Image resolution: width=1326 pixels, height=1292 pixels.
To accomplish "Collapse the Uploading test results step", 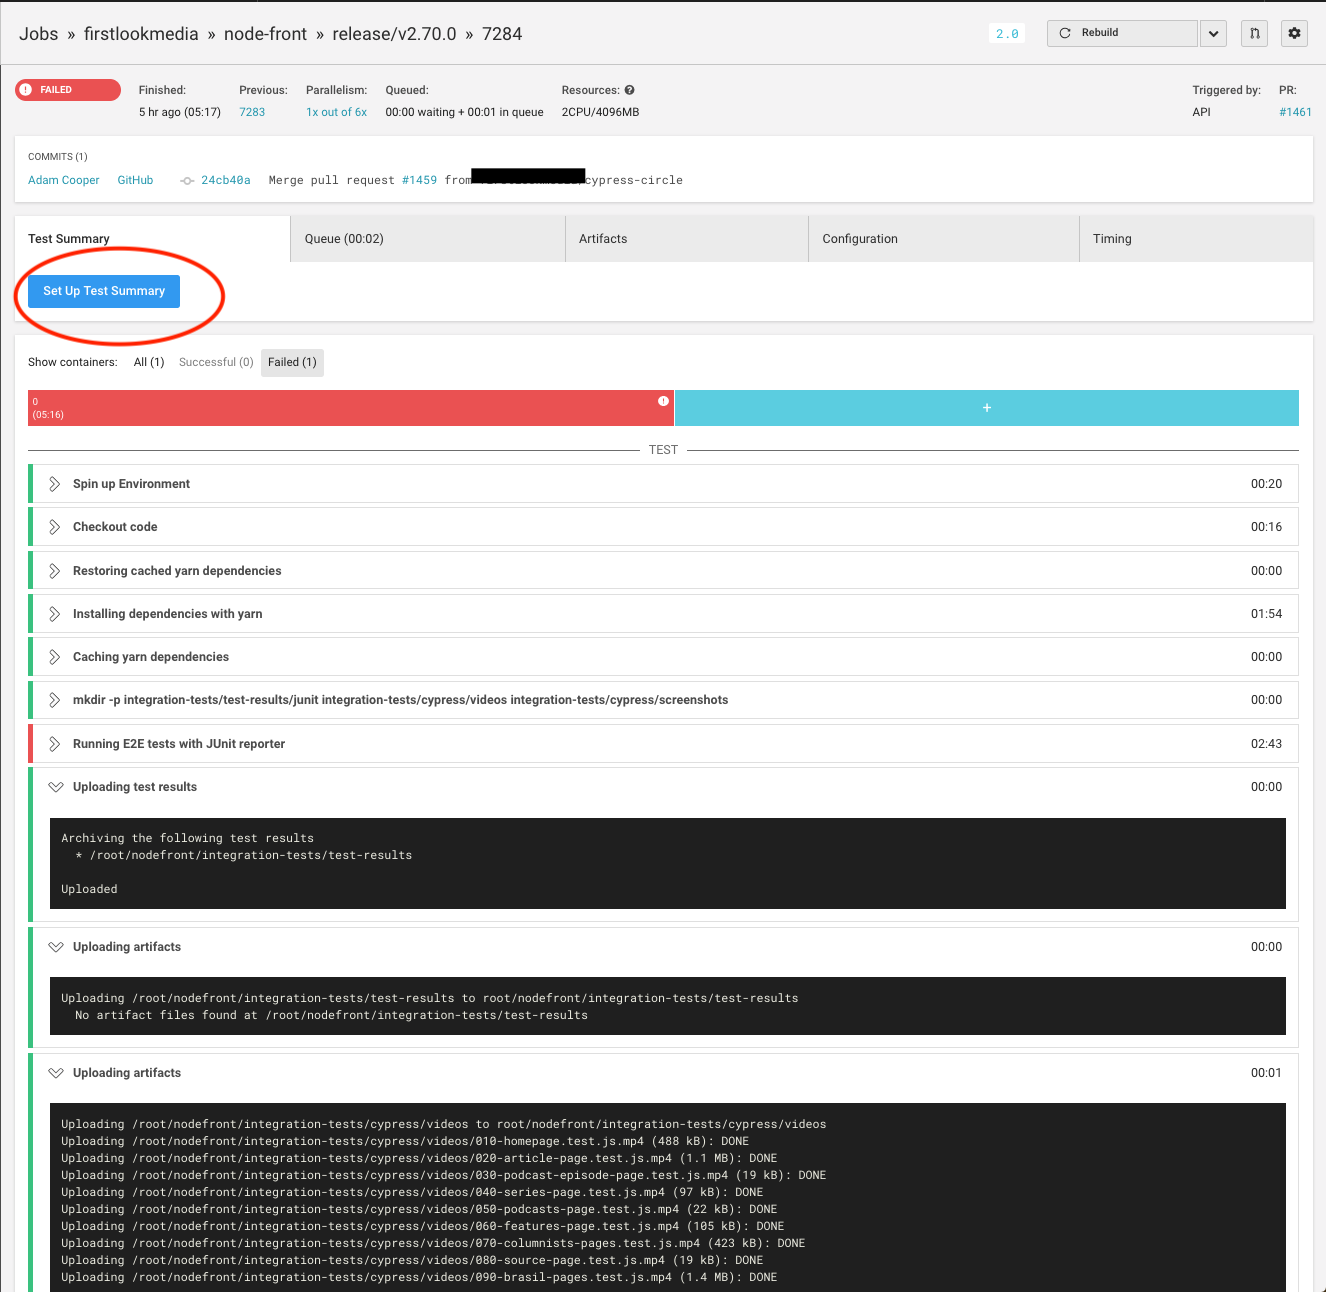I will coord(55,787).
